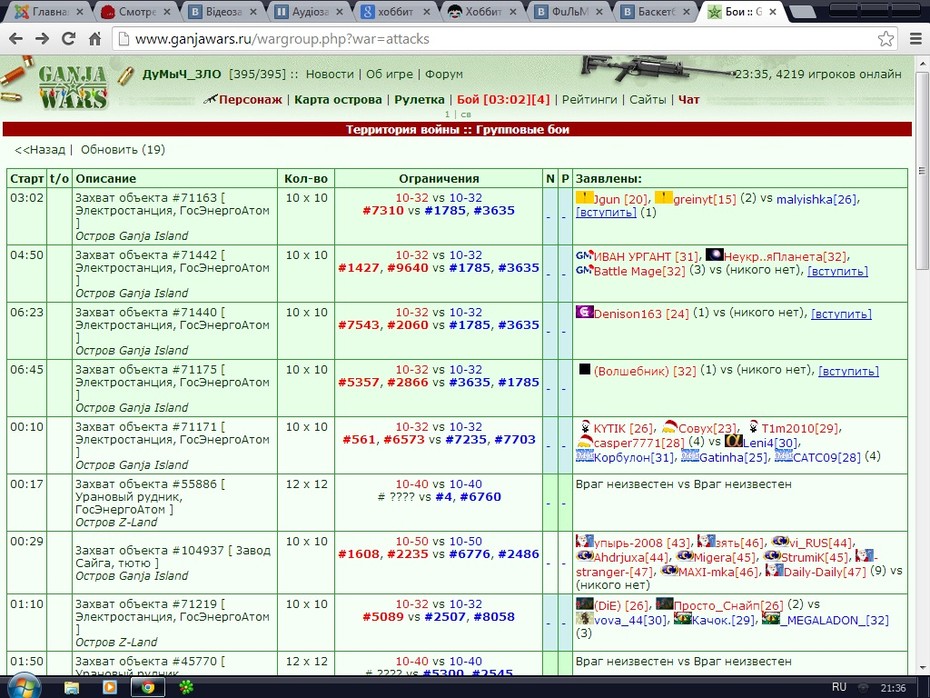The height and width of the screenshot is (698, 930).
Task: Open Chrome from the taskbar
Action: (x=147, y=687)
